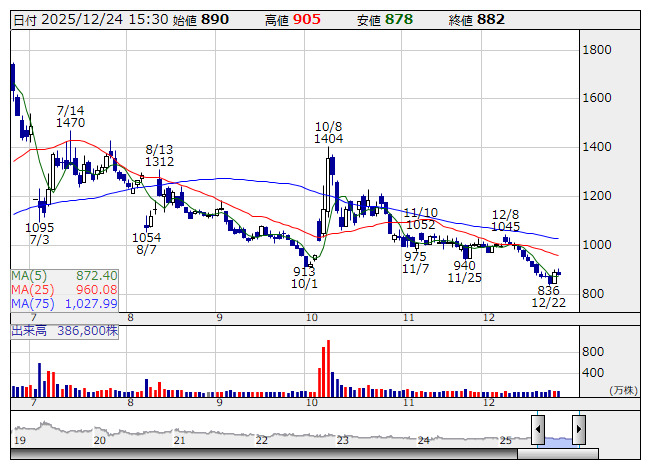Click year 20 in the overview strip
The image size is (653, 470).
[99, 440]
